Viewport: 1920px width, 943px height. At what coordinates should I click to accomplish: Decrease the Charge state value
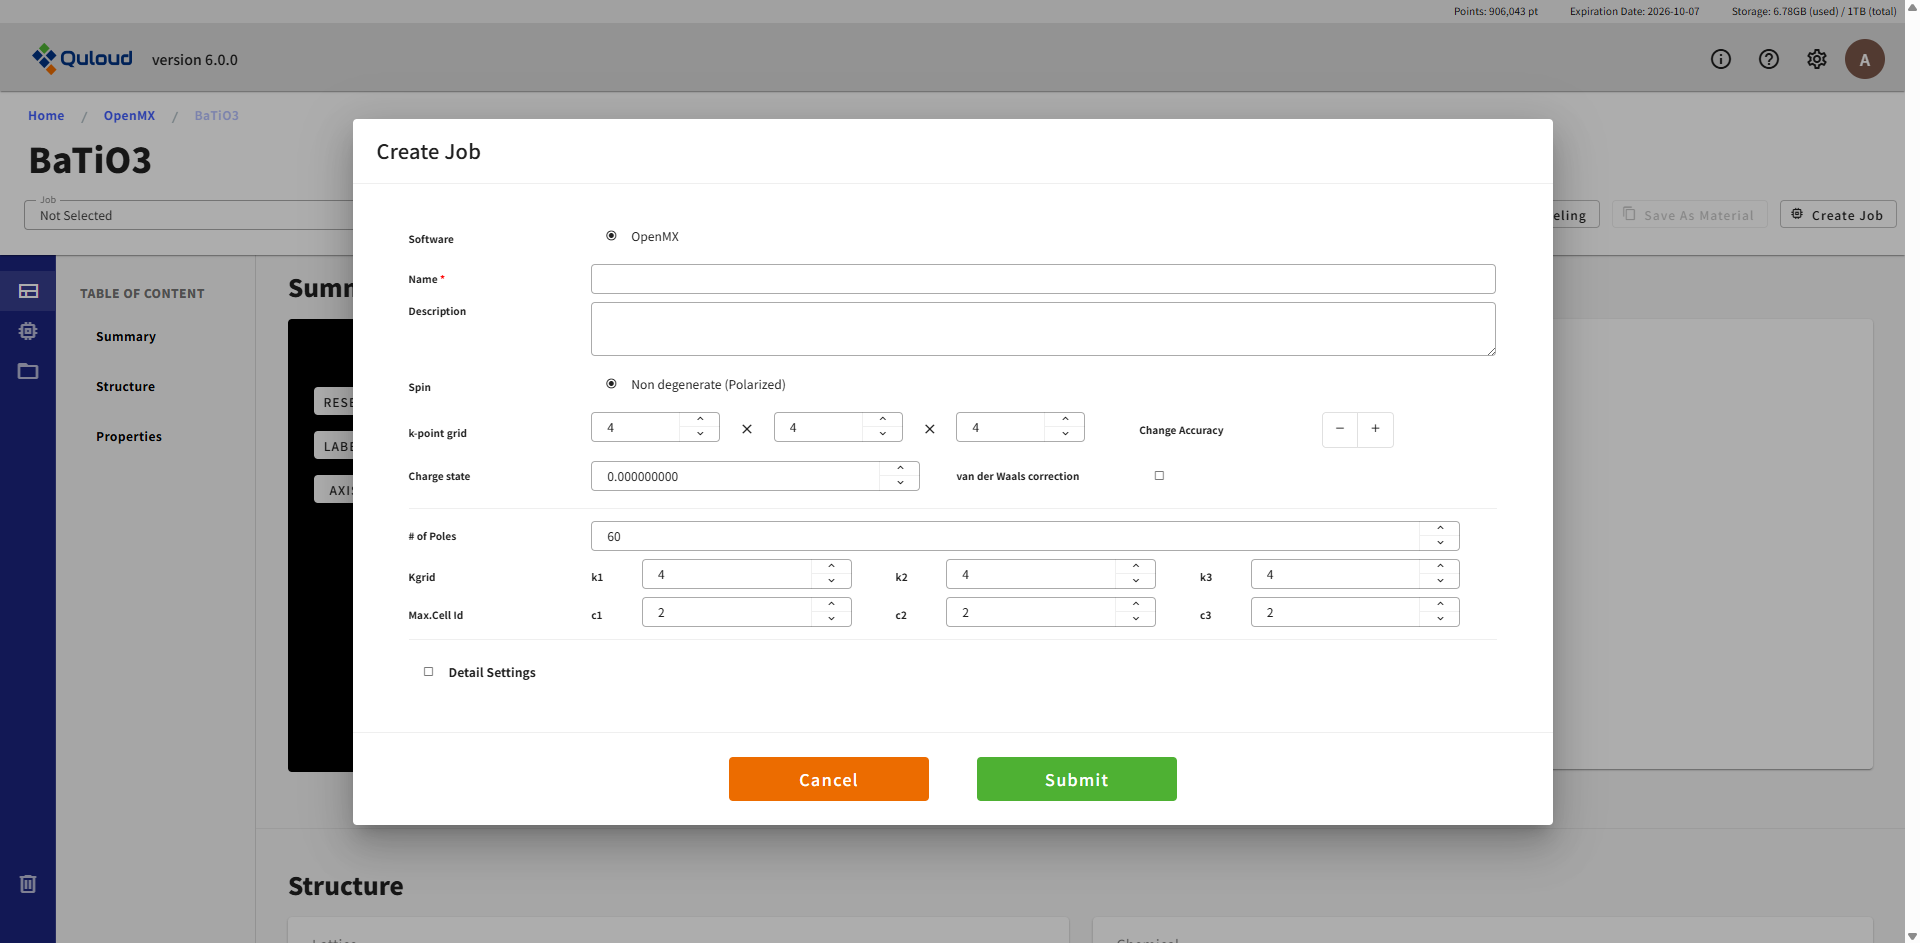(900, 483)
